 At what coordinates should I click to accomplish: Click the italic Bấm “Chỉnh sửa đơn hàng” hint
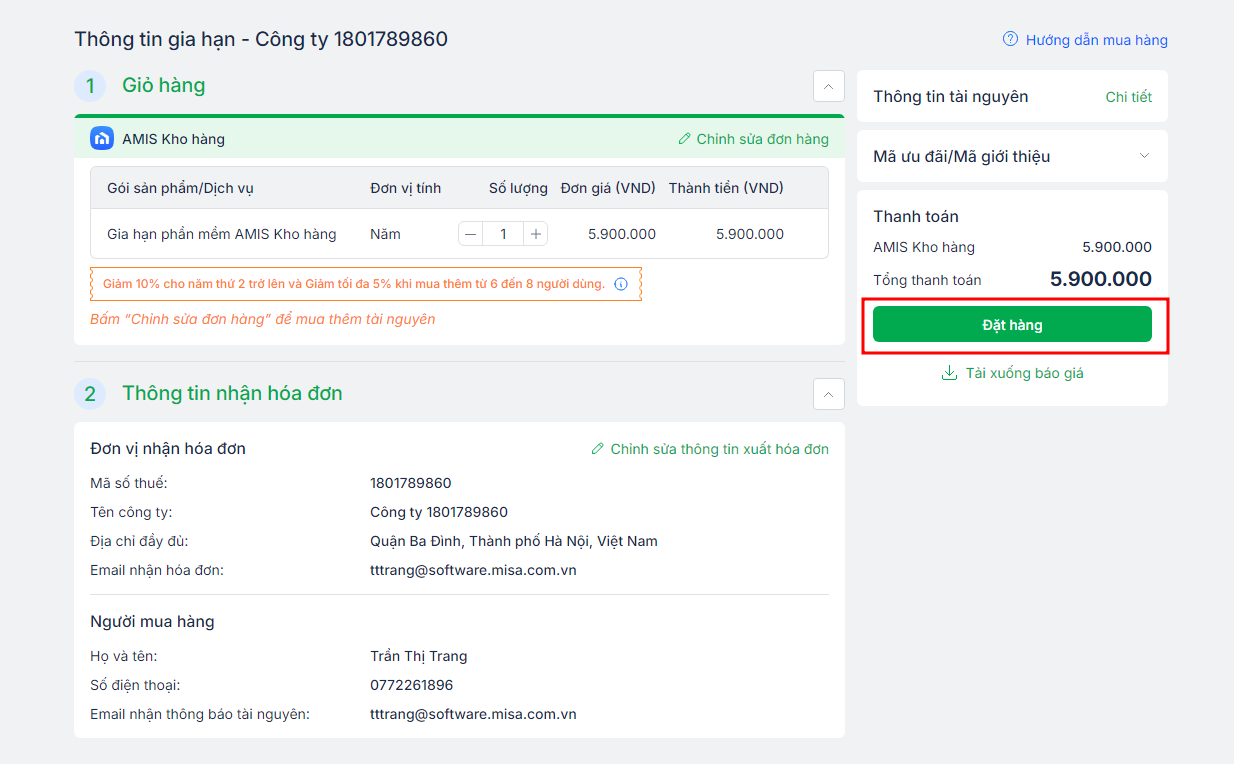[x=263, y=320]
